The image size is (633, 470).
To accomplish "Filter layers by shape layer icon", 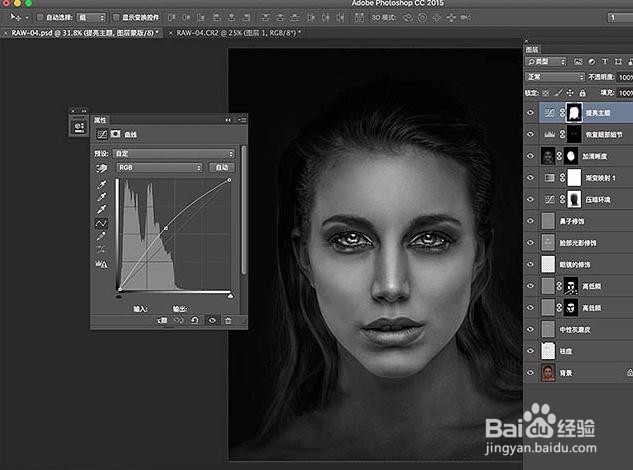I will coord(618,62).
